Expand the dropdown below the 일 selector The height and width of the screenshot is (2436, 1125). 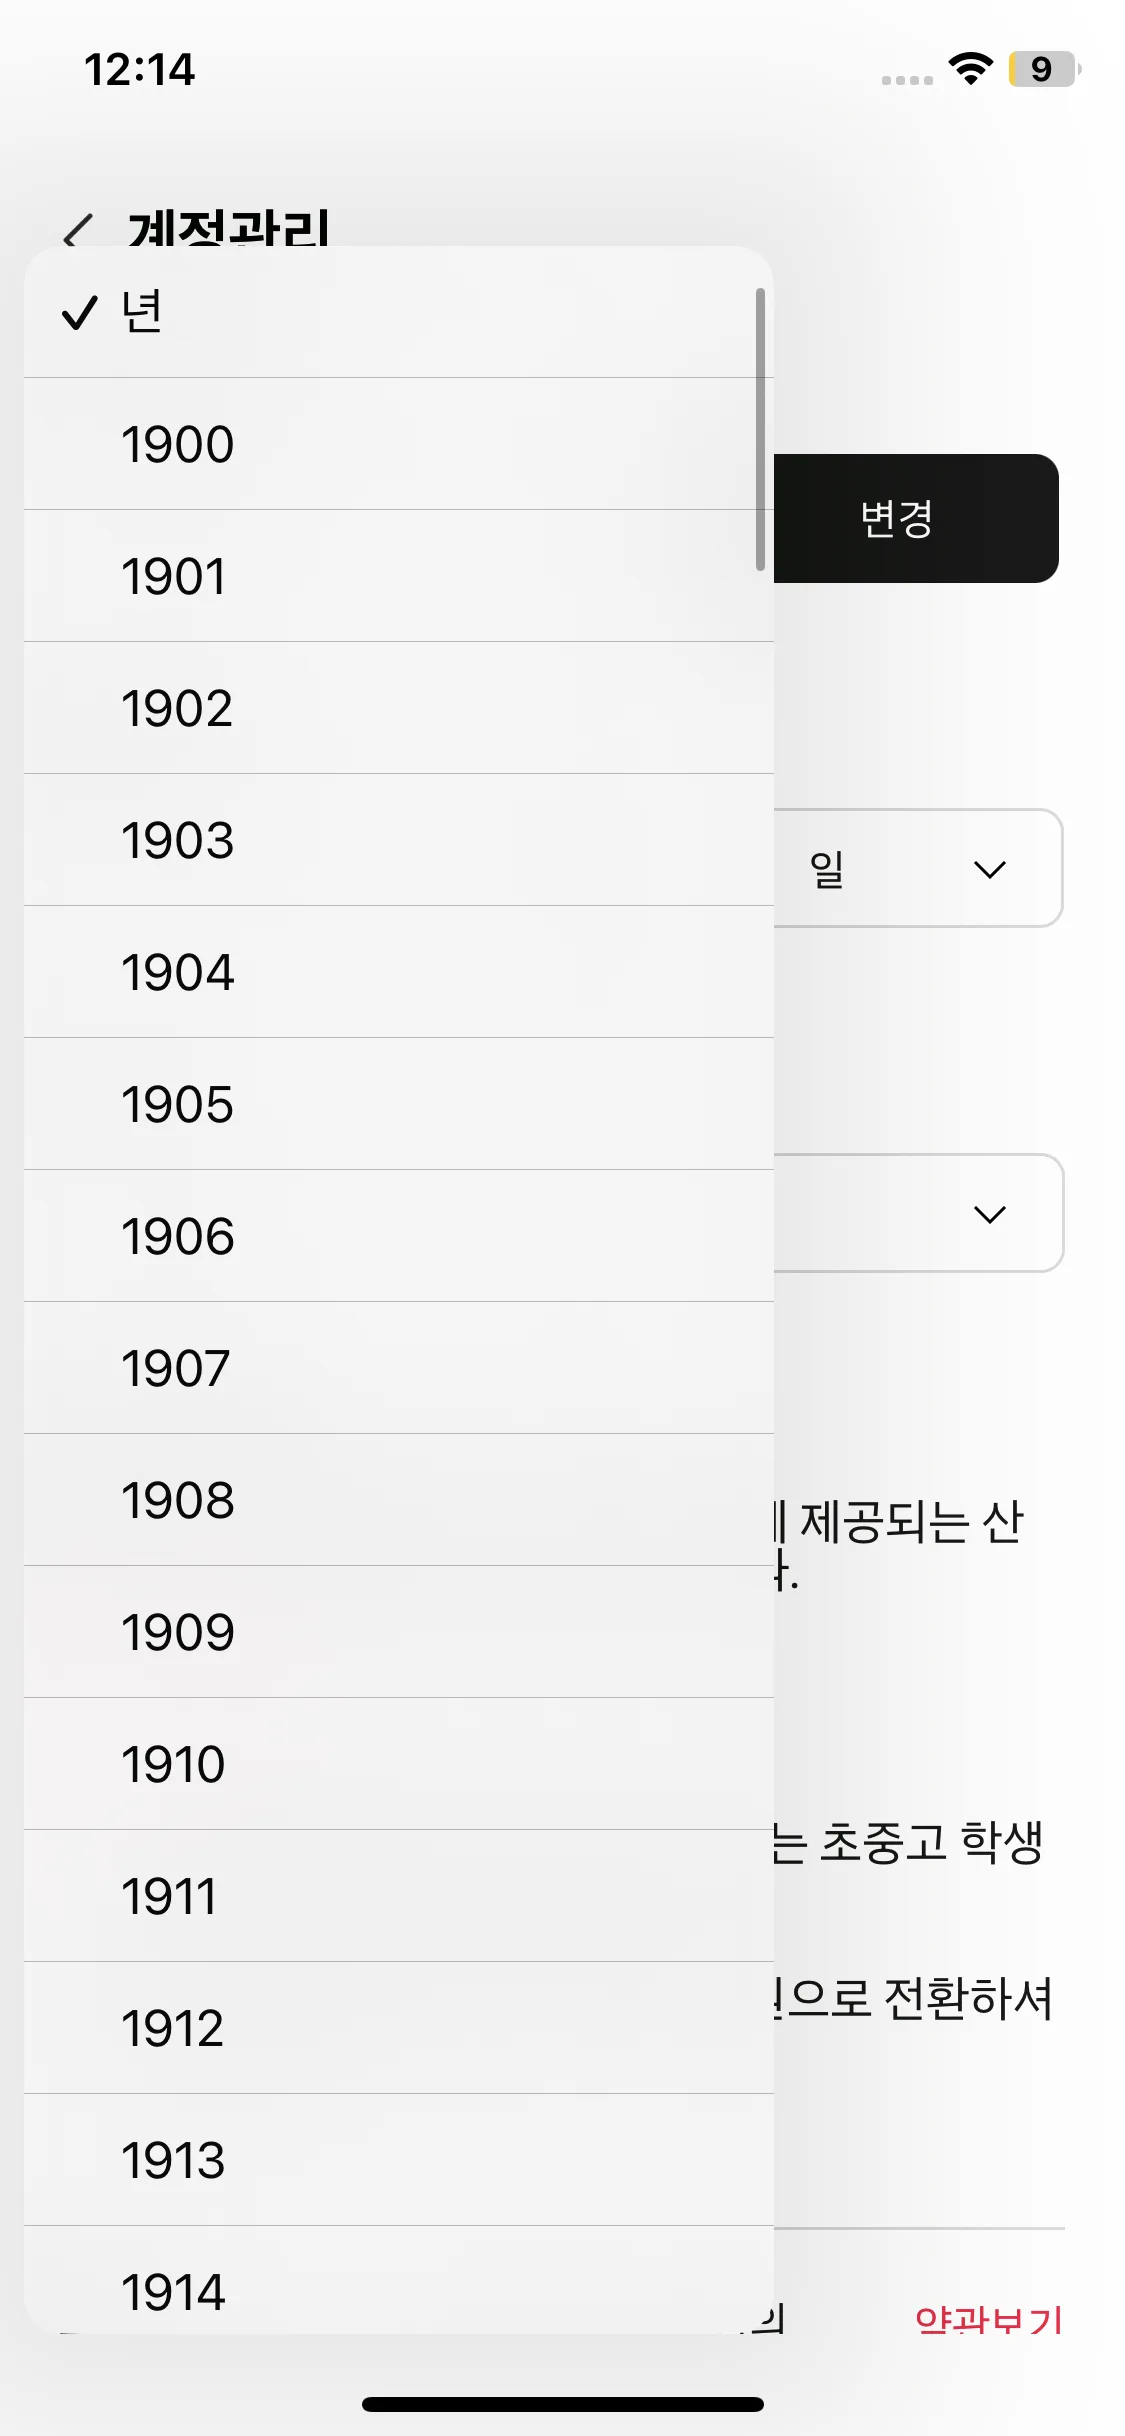point(916,1213)
